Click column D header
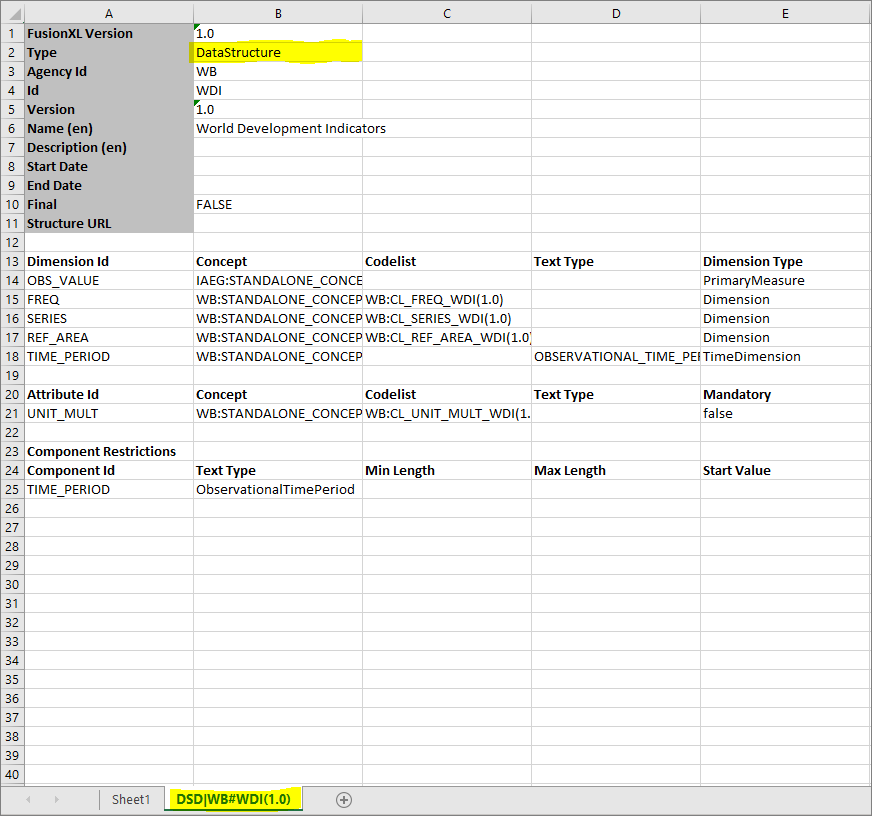This screenshot has width=872, height=816. 615,13
